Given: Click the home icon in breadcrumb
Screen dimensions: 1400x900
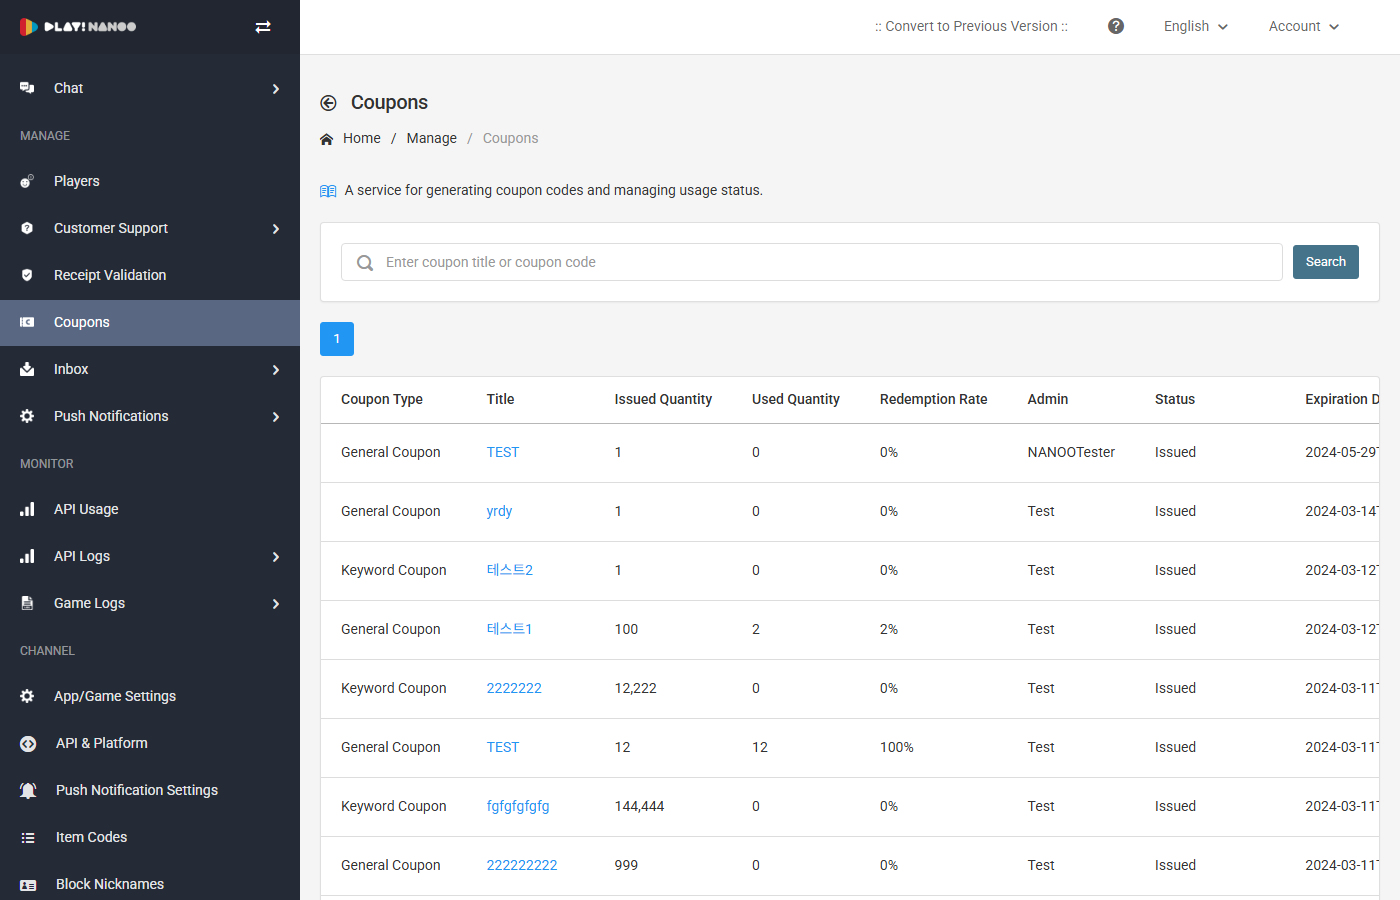Looking at the screenshot, I should (x=326, y=139).
